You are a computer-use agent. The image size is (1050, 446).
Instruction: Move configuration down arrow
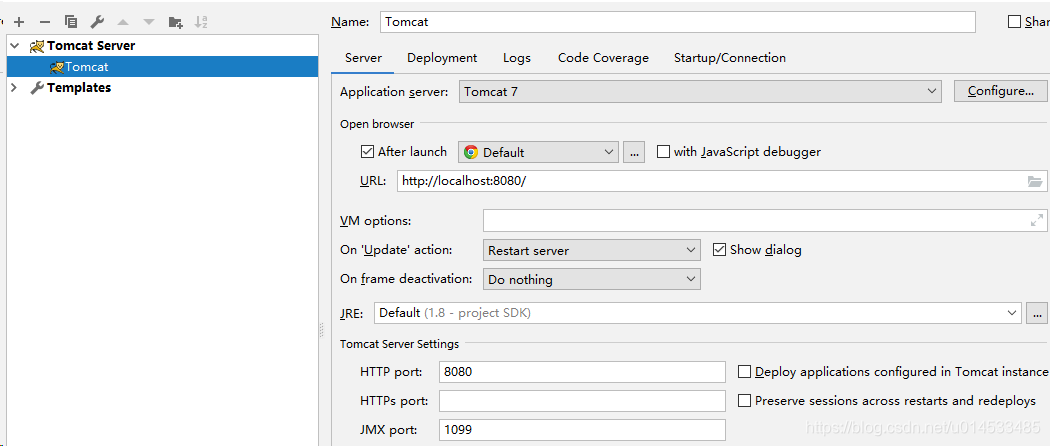click(x=149, y=22)
